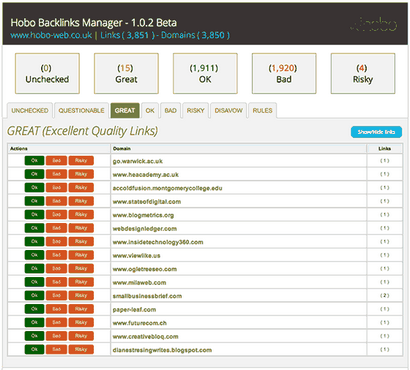Mark www.milaweb.com as Risky
Screen dimensions: 410x370
[81, 282]
